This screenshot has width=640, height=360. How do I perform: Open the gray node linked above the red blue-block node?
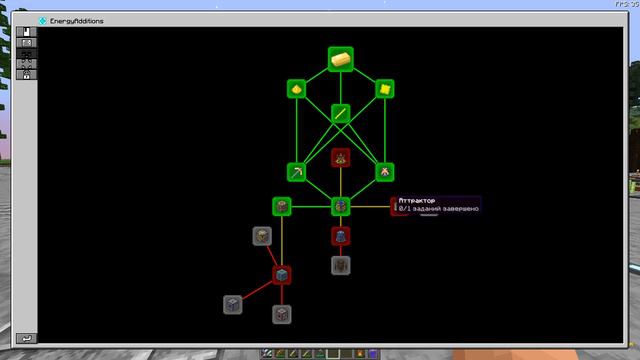click(x=262, y=236)
